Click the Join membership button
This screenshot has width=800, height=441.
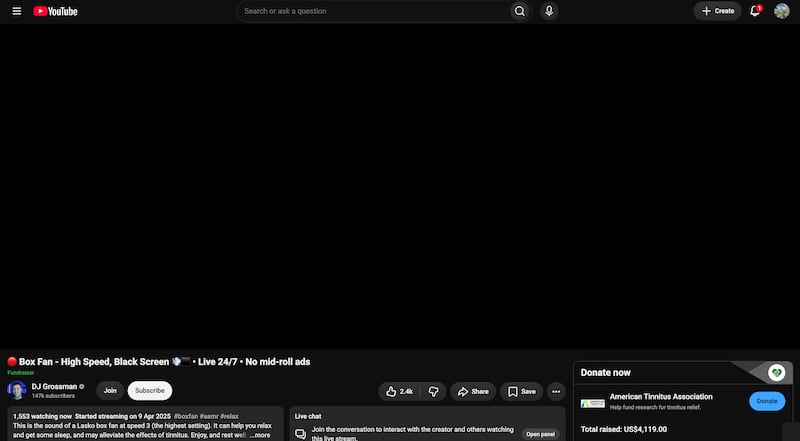(x=110, y=390)
